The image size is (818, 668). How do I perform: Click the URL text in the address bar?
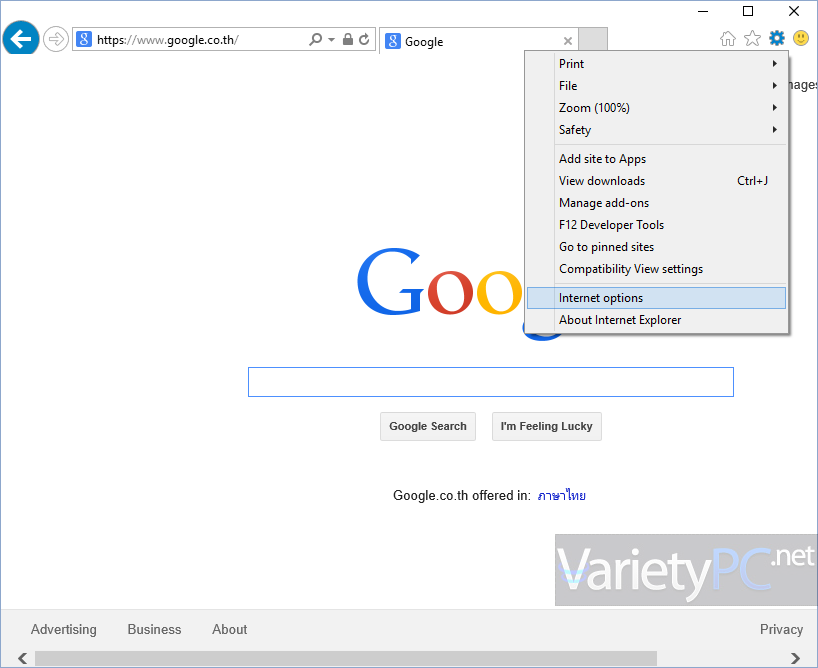click(x=167, y=40)
